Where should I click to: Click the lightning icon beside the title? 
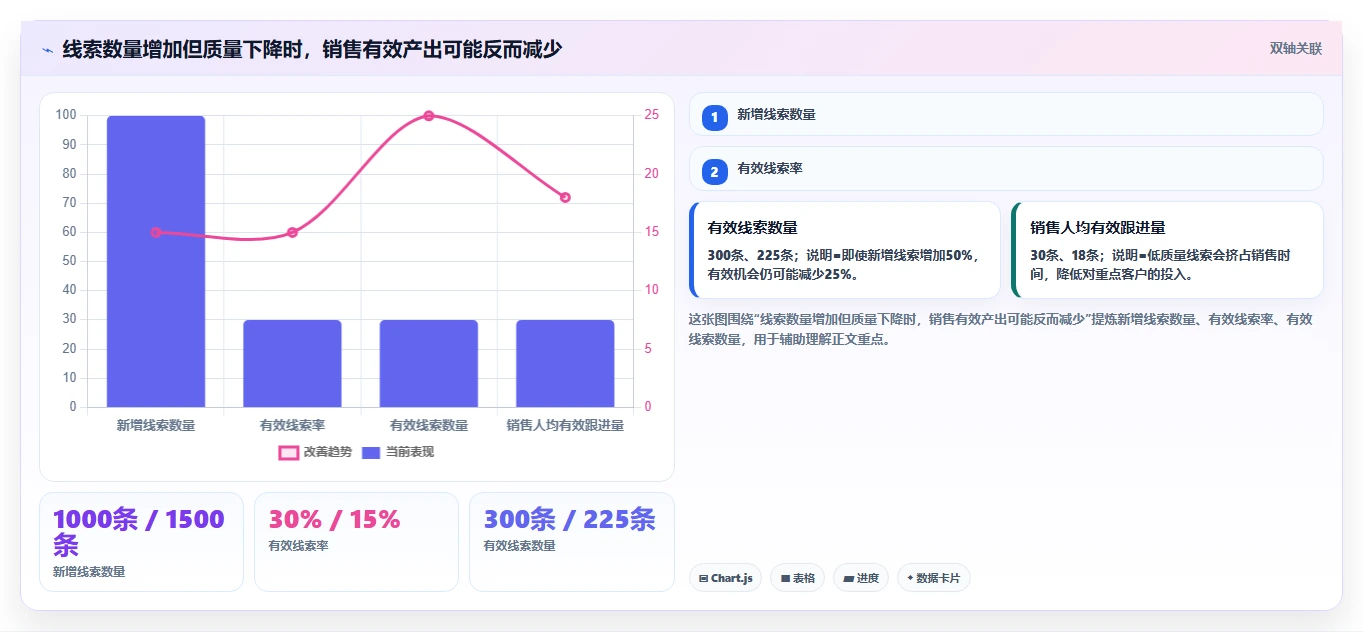48,49
